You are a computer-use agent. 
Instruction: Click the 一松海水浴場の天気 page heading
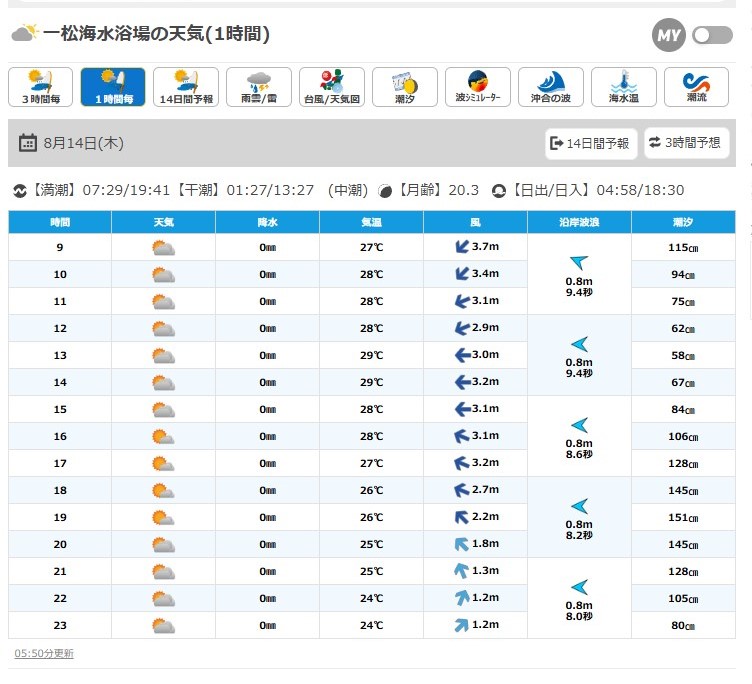click(156, 34)
